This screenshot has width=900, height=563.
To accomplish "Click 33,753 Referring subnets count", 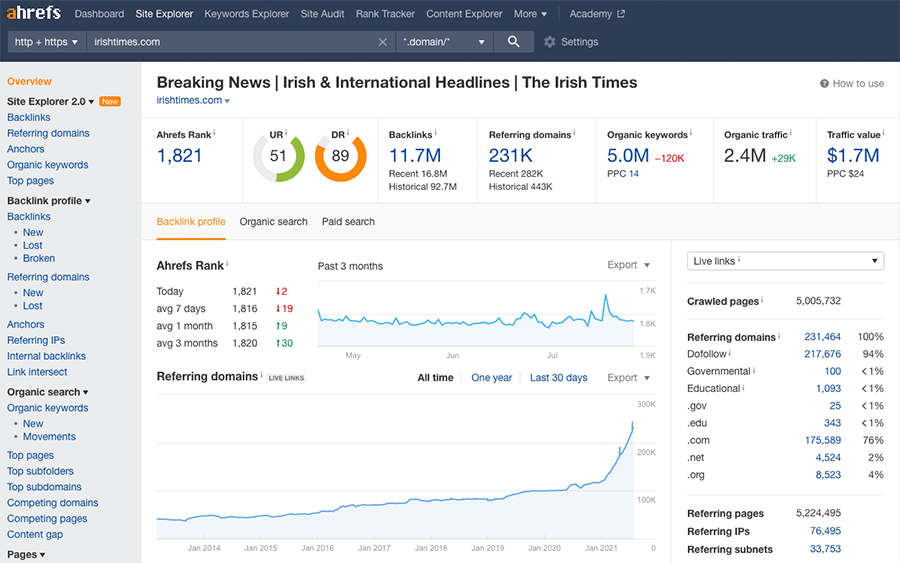I will [825, 549].
